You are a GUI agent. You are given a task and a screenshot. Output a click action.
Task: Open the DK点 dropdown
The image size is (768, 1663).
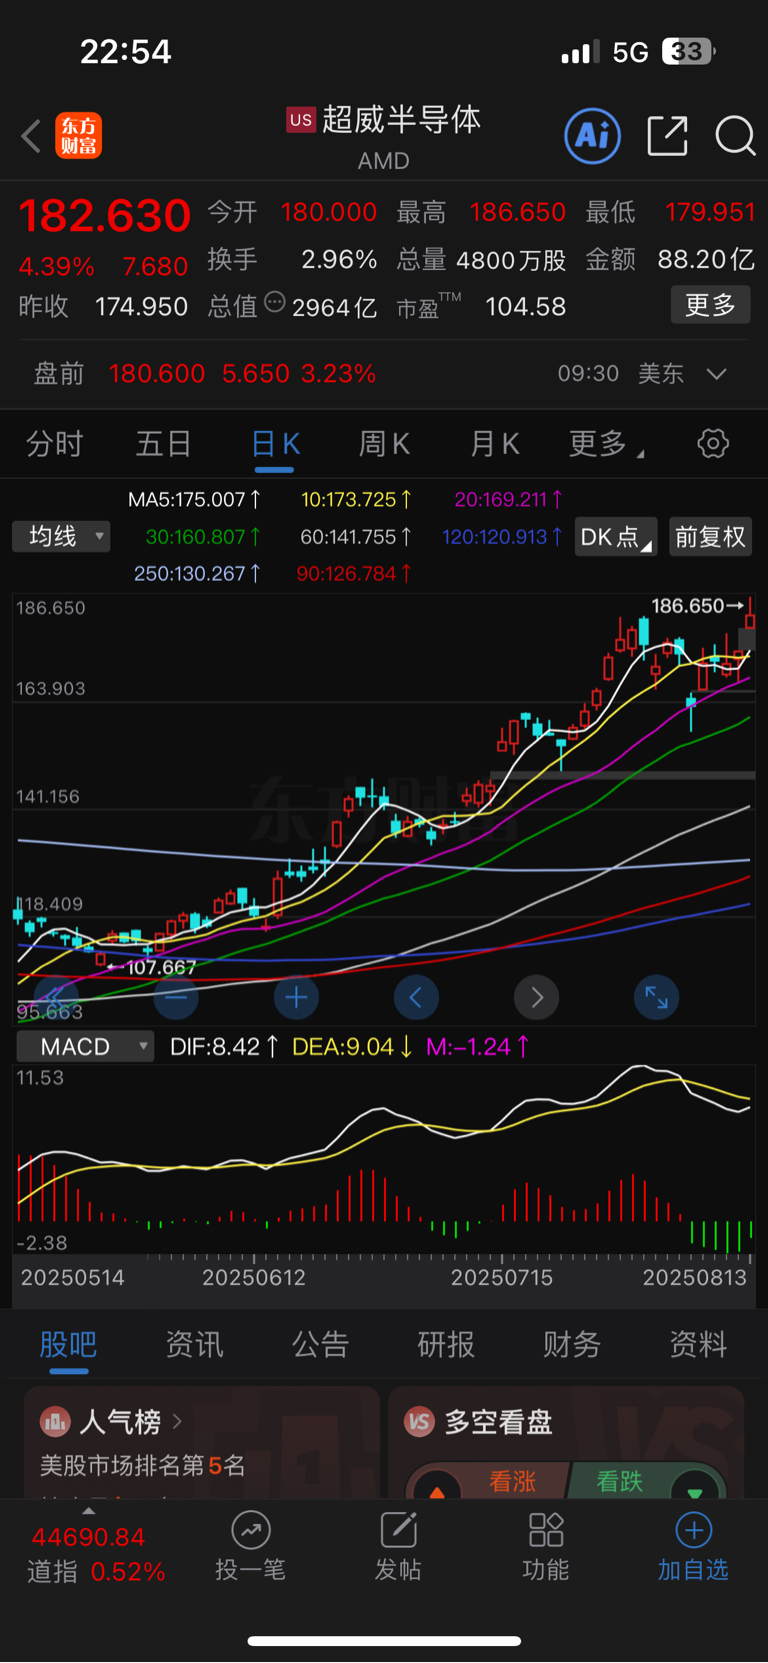[x=616, y=537]
